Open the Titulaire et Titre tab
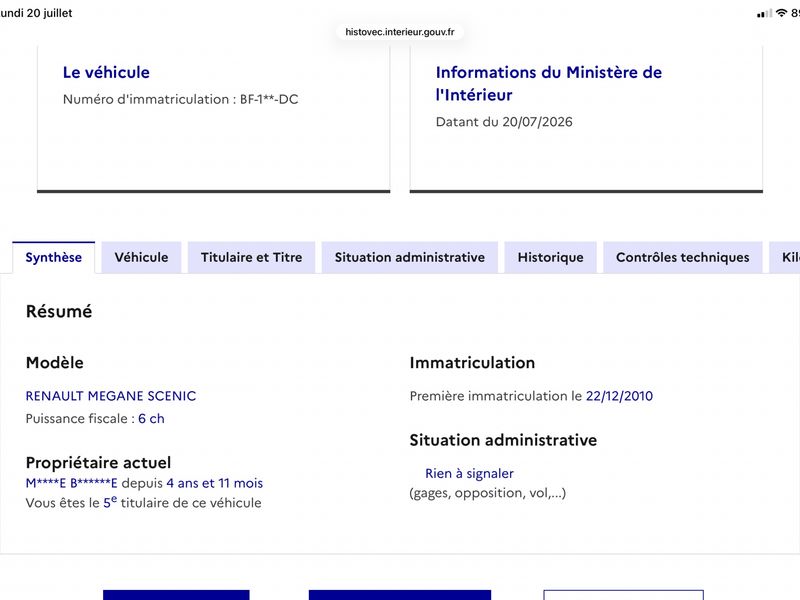Image resolution: width=800 pixels, height=600 pixels. pyautogui.click(x=252, y=257)
